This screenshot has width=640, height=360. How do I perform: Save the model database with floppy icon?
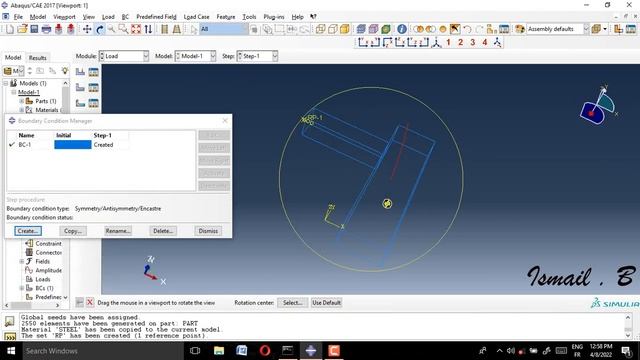[x=34, y=29]
